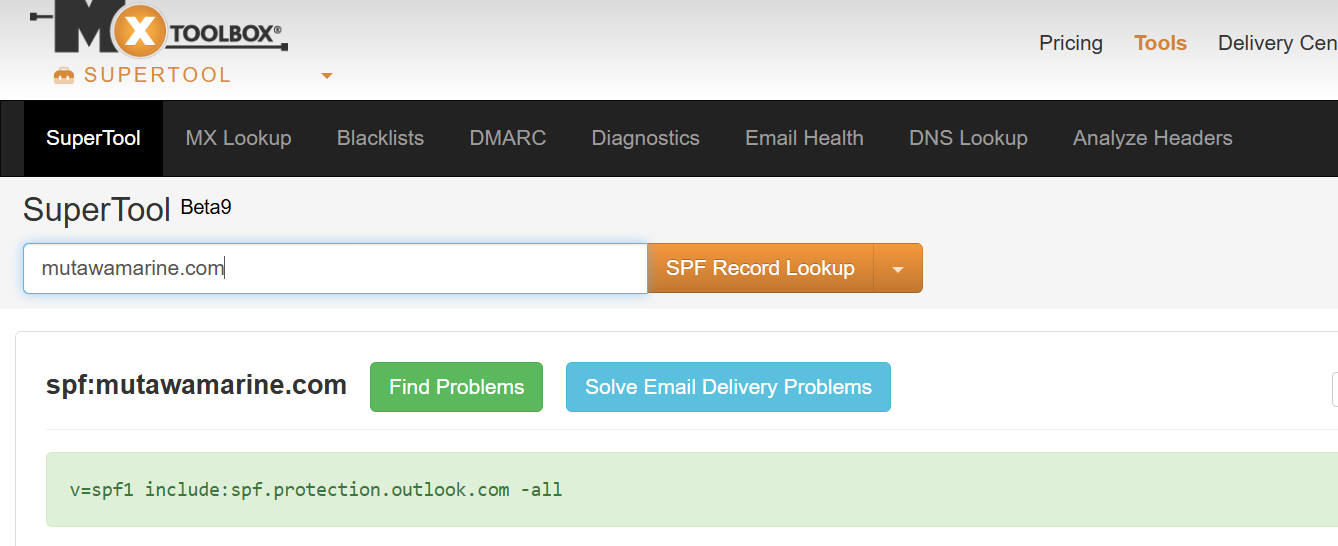
Task: Expand the SUPERTOOL dropdown caret
Action: point(326,76)
